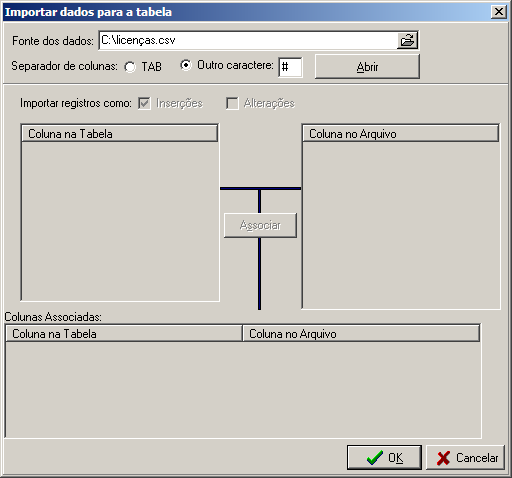
Task: Click inside the empty table columns list
Action: tap(120, 221)
